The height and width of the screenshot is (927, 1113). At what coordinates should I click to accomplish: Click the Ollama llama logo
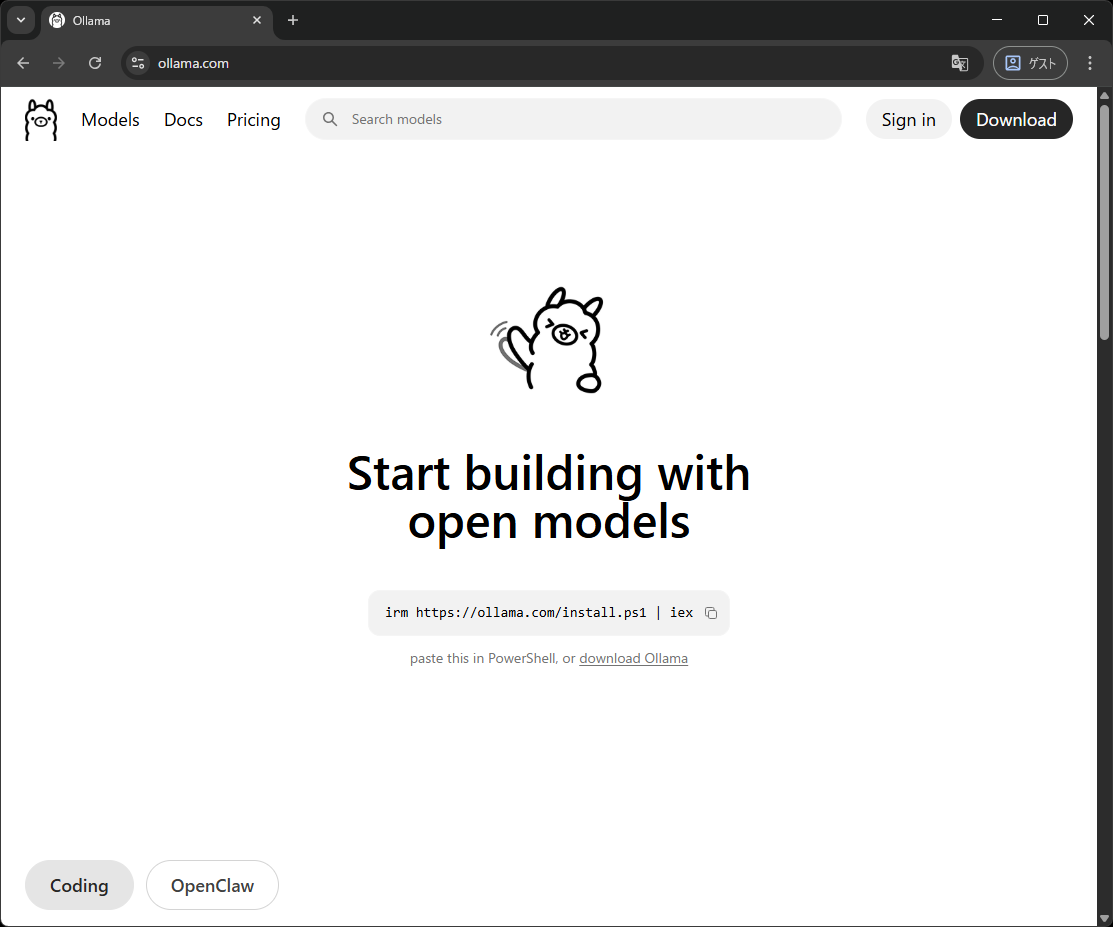pos(41,120)
